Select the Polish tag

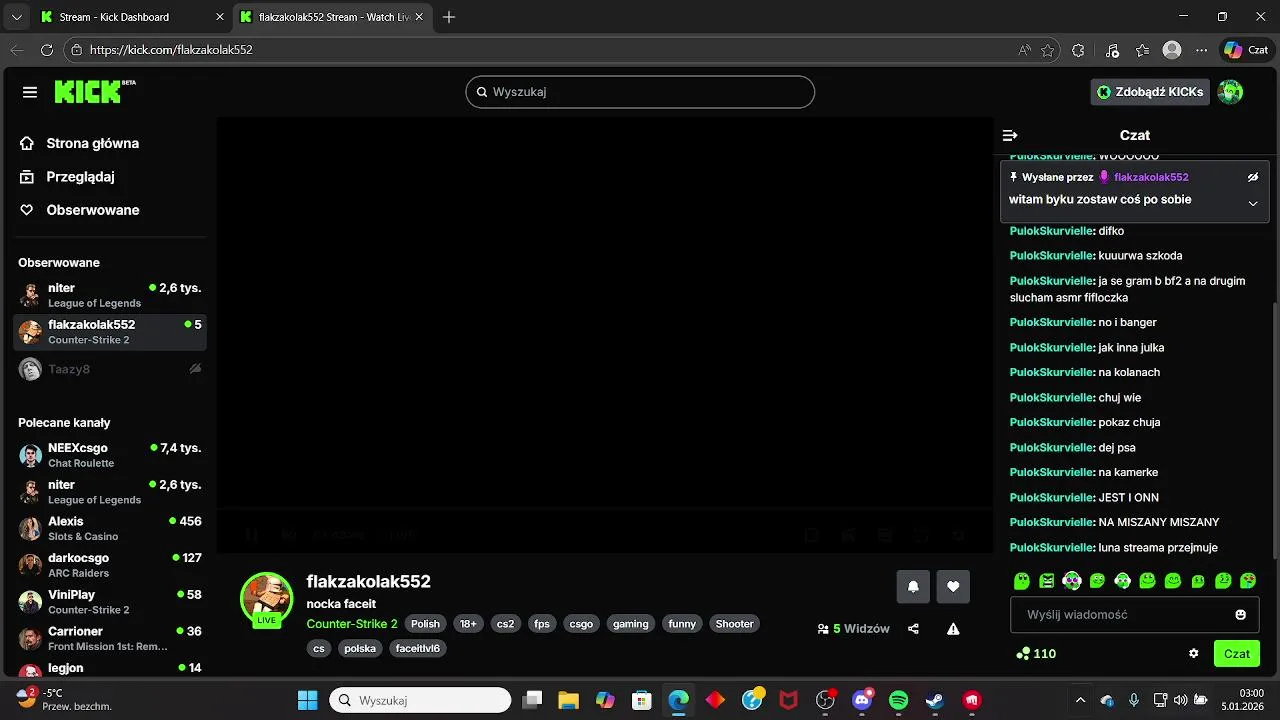[x=425, y=624]
